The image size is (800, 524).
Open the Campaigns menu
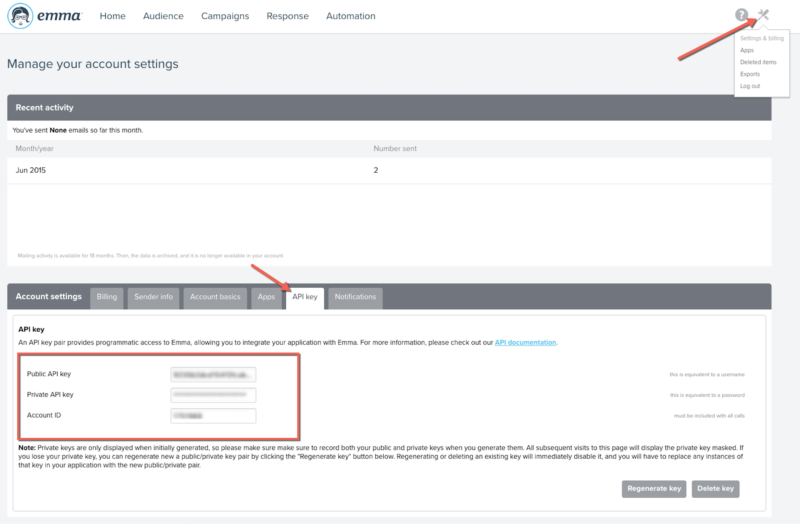pyautogui.click(x=225, y=16)
